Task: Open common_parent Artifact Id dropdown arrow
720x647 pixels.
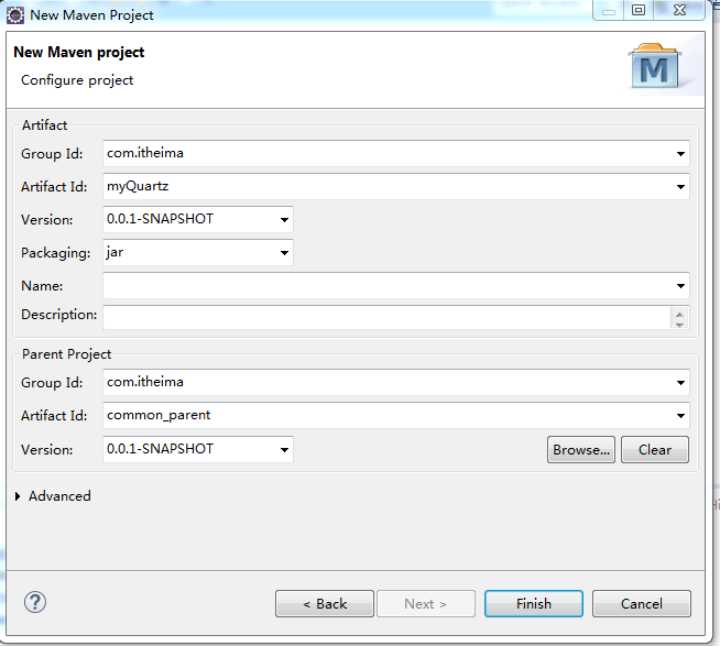Action: [681, 416]
